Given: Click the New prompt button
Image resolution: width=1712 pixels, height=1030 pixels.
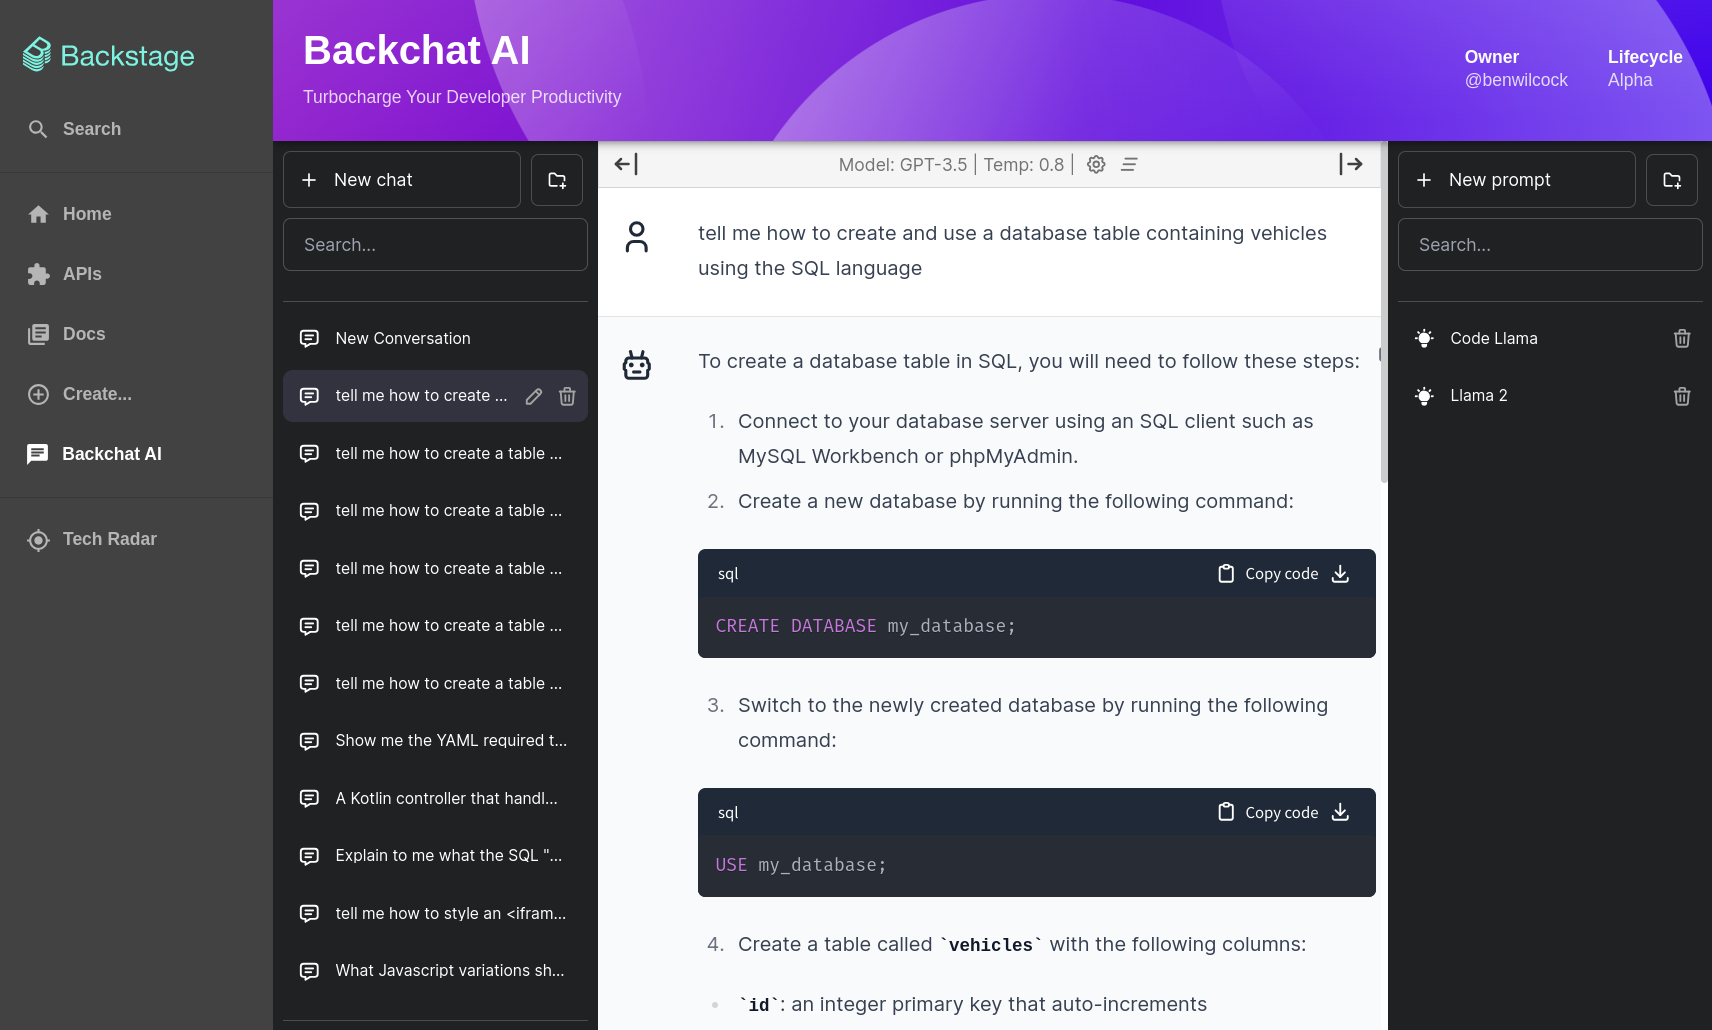Looking at the screenshot, I should pos(1517,180).
